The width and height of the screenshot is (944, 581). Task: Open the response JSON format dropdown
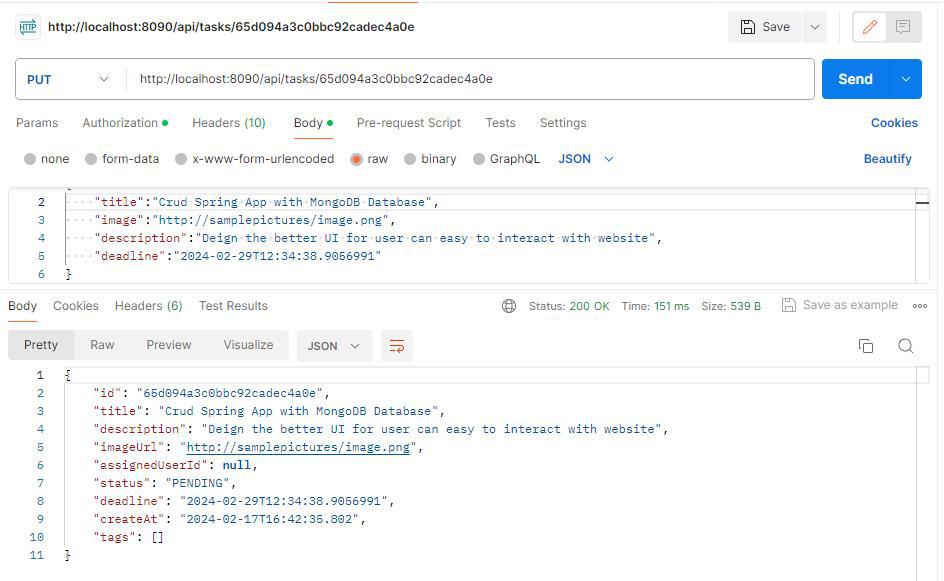(x=333, y=346)
